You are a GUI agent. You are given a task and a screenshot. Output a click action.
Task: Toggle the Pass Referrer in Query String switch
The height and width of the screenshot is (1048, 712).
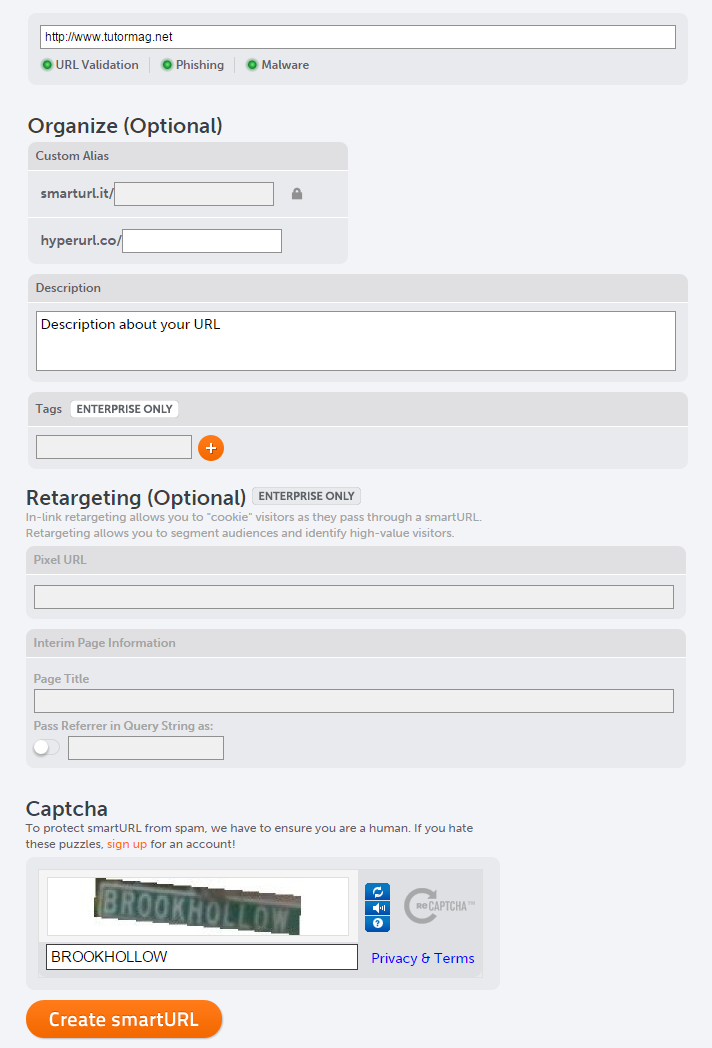(46, 747)
